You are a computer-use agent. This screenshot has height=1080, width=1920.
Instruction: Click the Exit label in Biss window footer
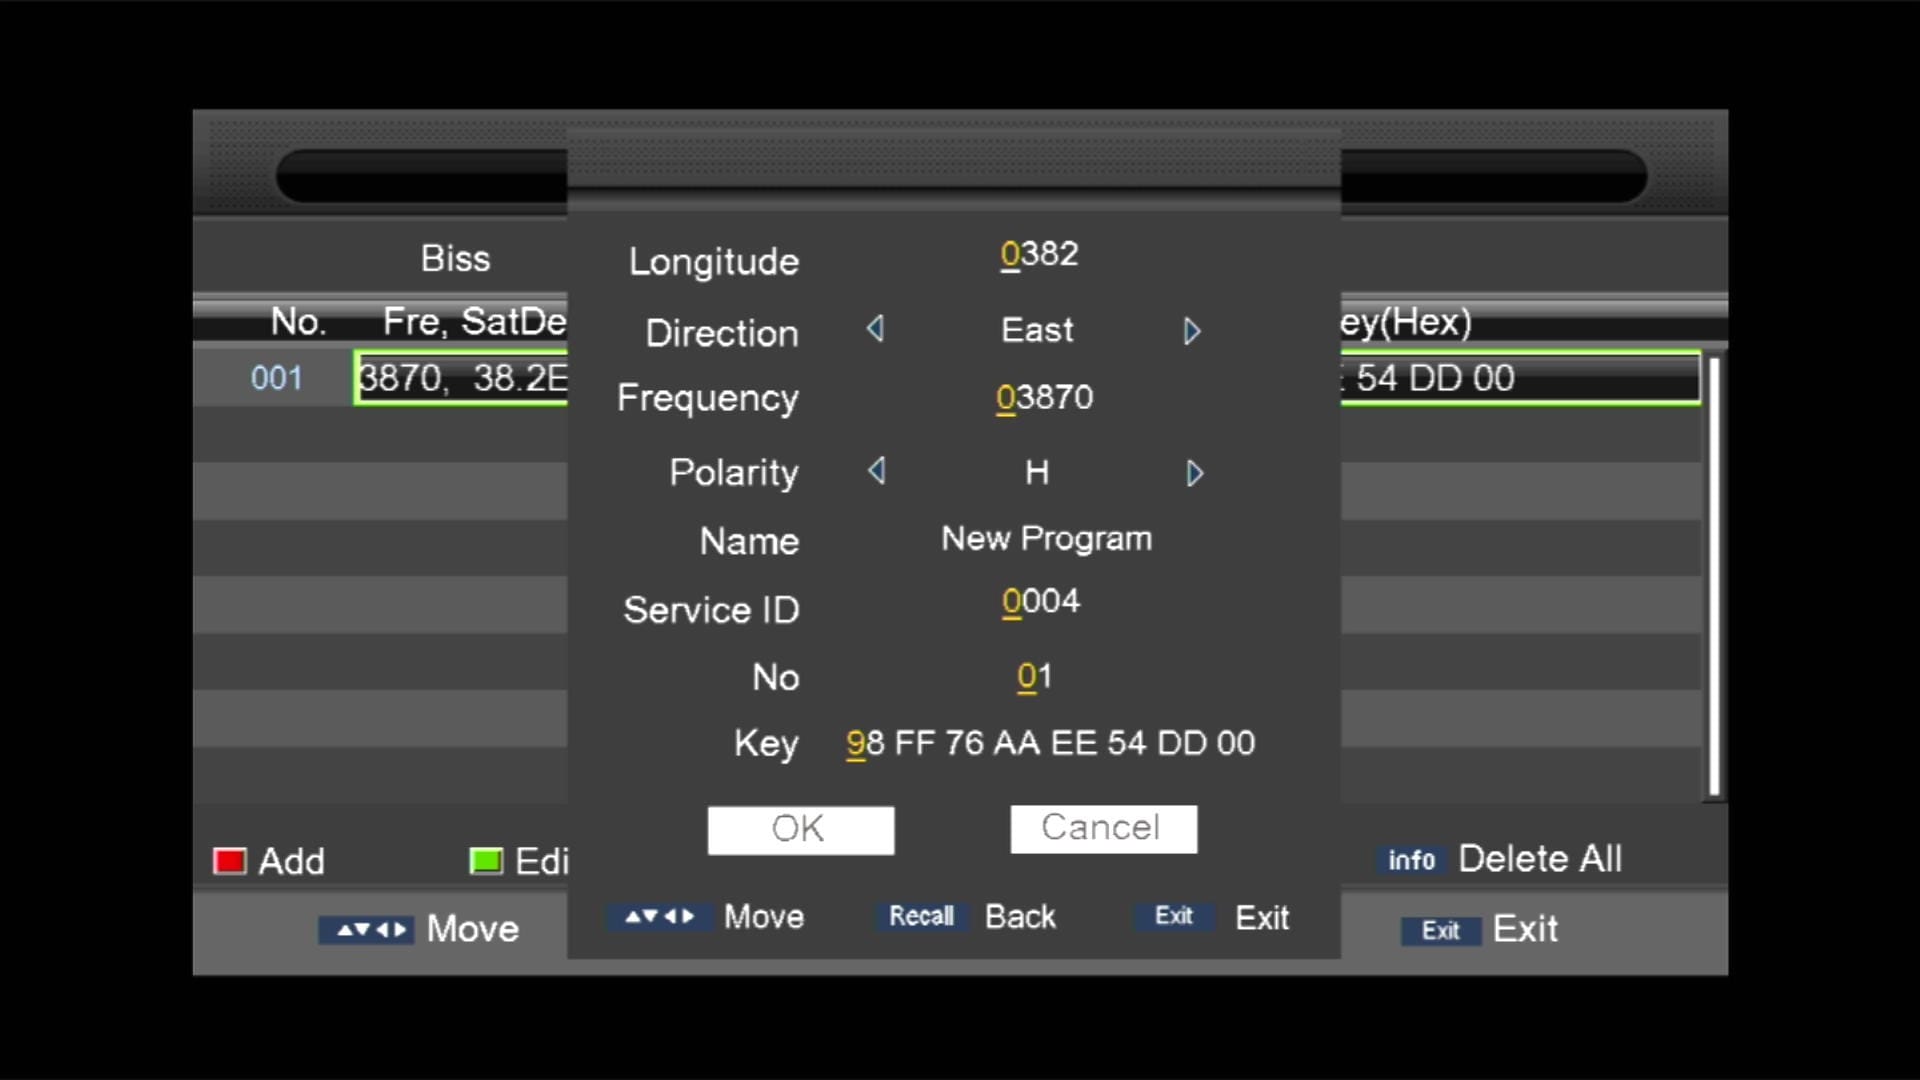(x=1525, y=930)
